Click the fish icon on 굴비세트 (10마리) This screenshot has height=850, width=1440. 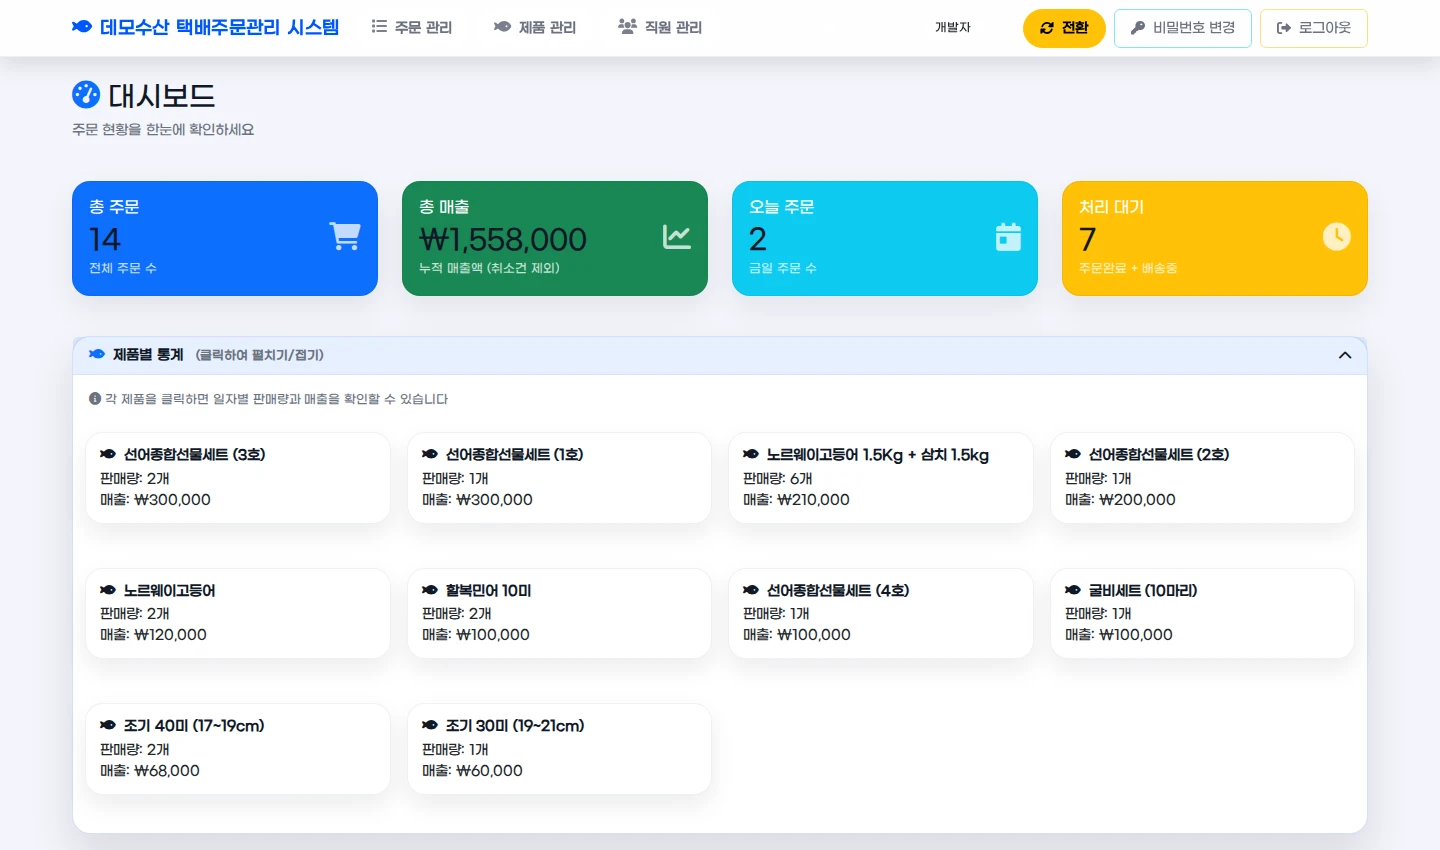(x=1073, y=590)
